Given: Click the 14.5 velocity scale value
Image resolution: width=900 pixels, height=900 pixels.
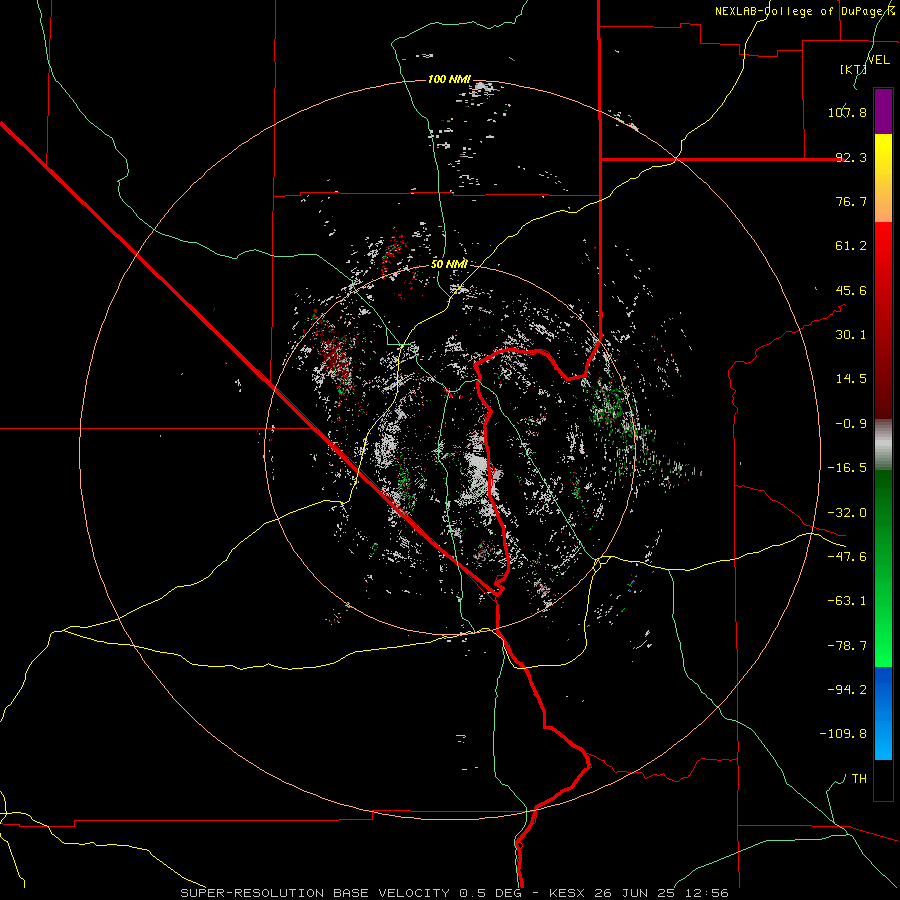Looking at the screenshot, I should [x=851, y=379].
